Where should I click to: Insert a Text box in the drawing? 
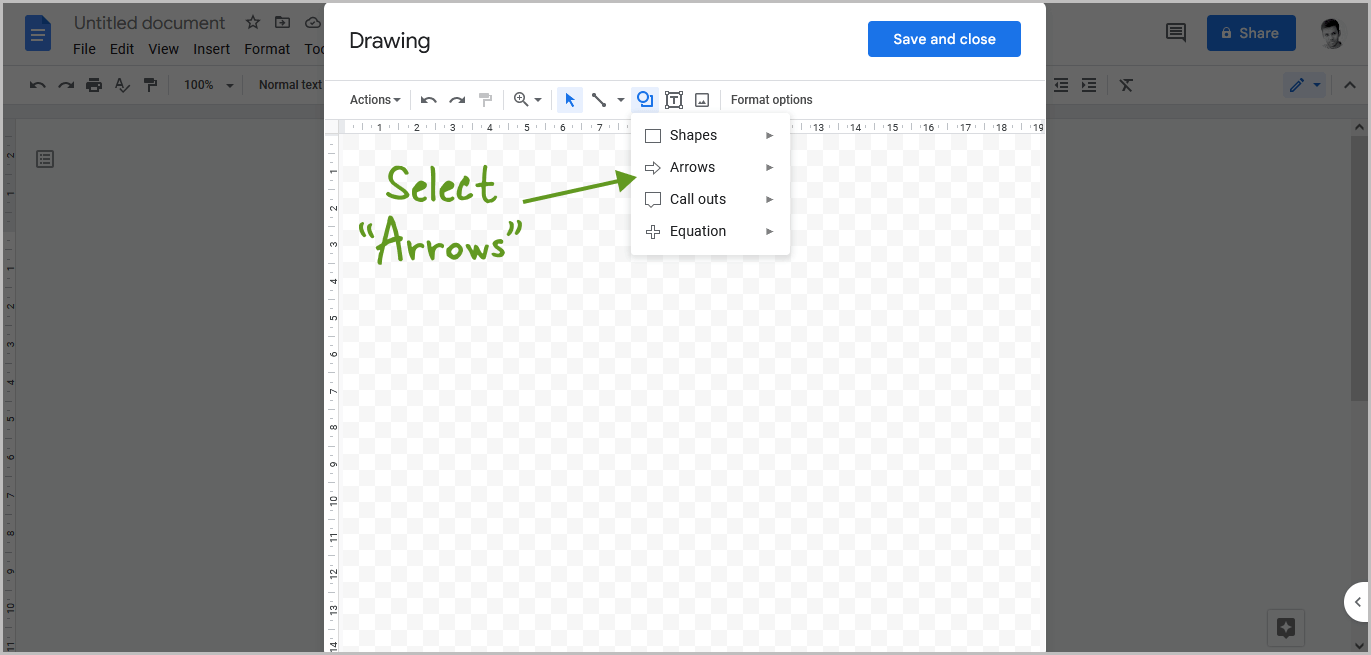tap(673, 99)
